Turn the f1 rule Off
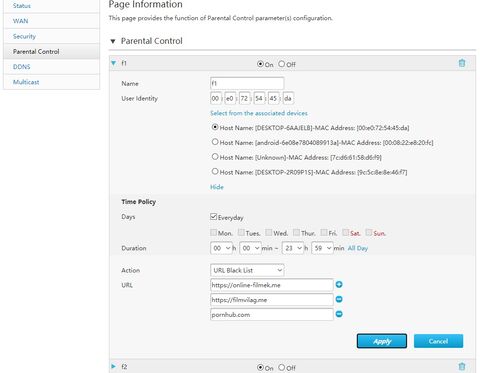 click(x=282, y=64)
